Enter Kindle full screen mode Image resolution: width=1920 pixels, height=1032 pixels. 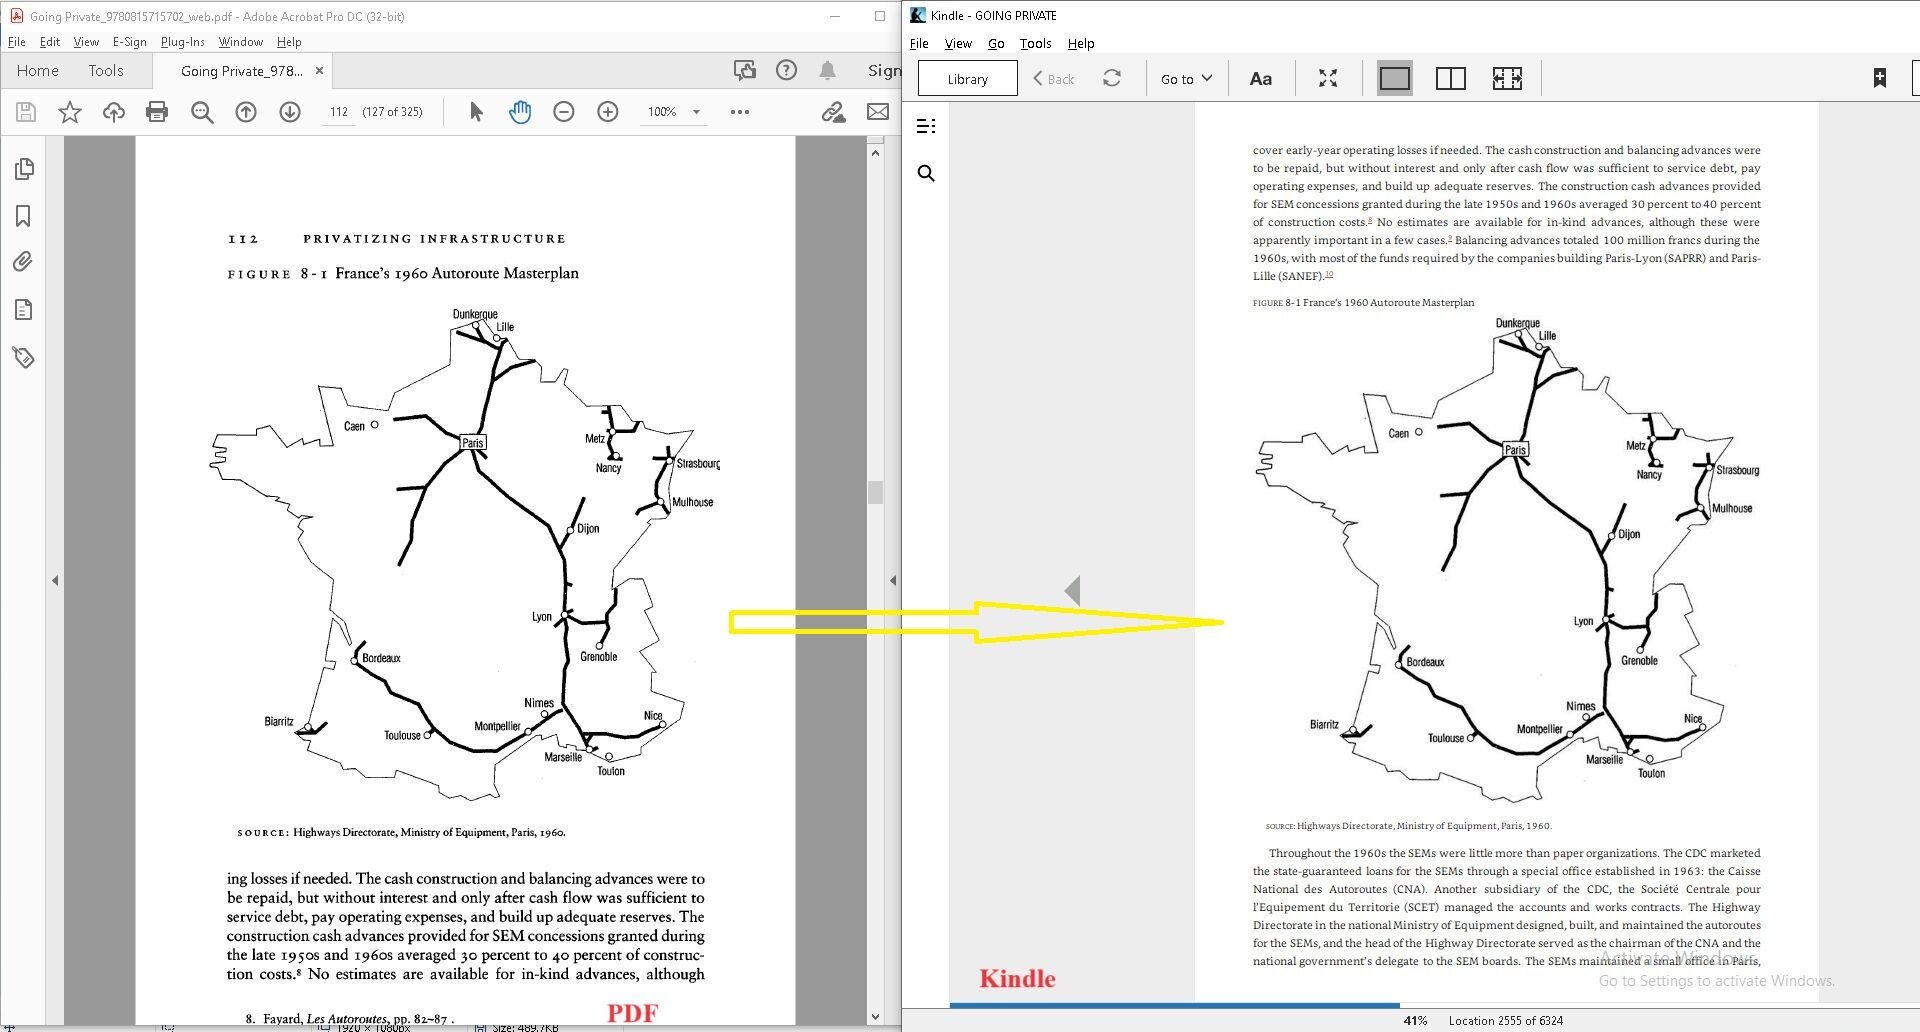[1328, 78]
